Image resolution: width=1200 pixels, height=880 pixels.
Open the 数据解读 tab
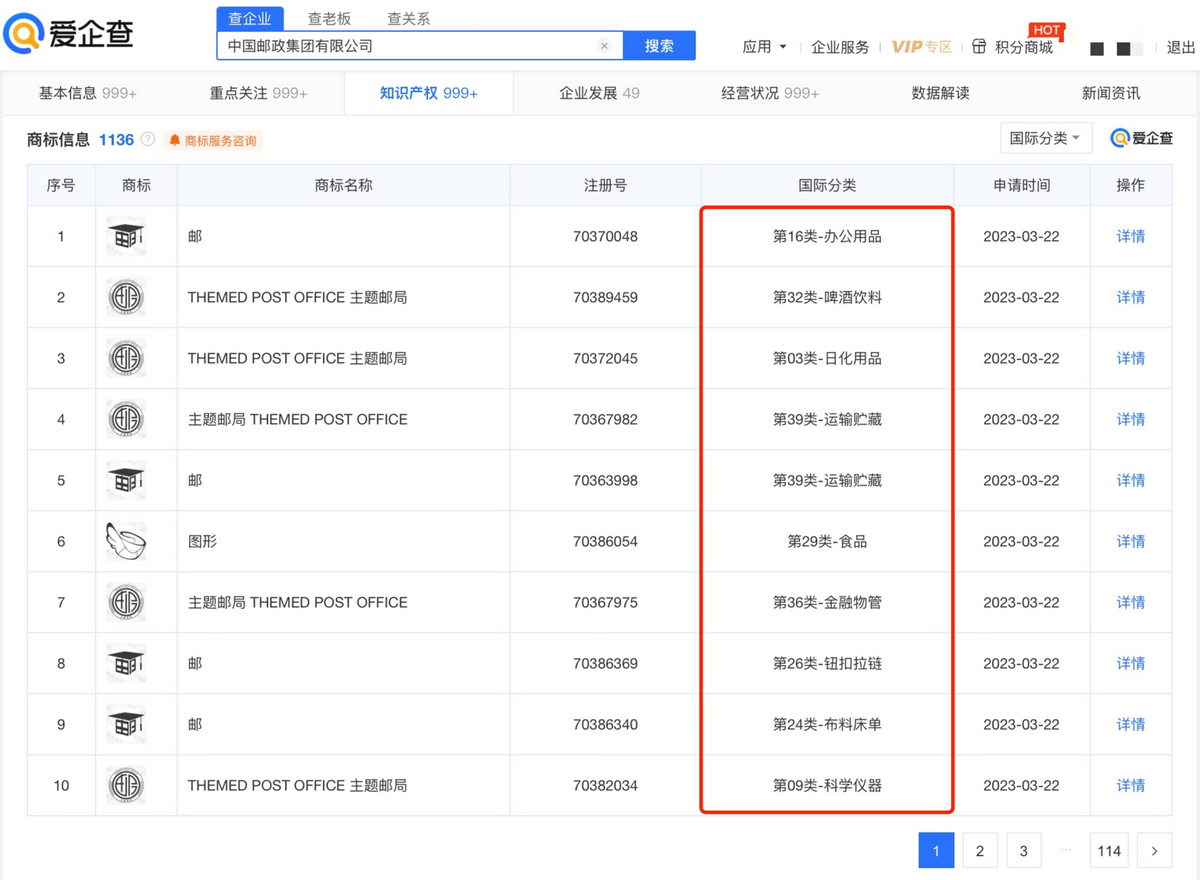(940, 93)
